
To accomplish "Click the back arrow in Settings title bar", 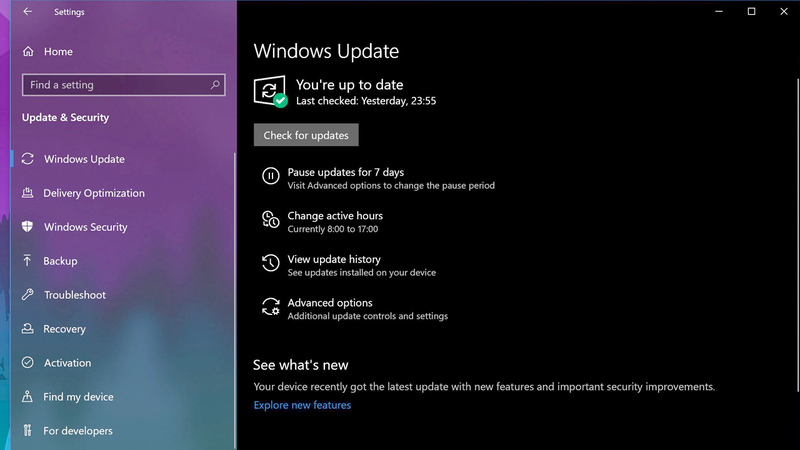I will (x=27, y=12).
